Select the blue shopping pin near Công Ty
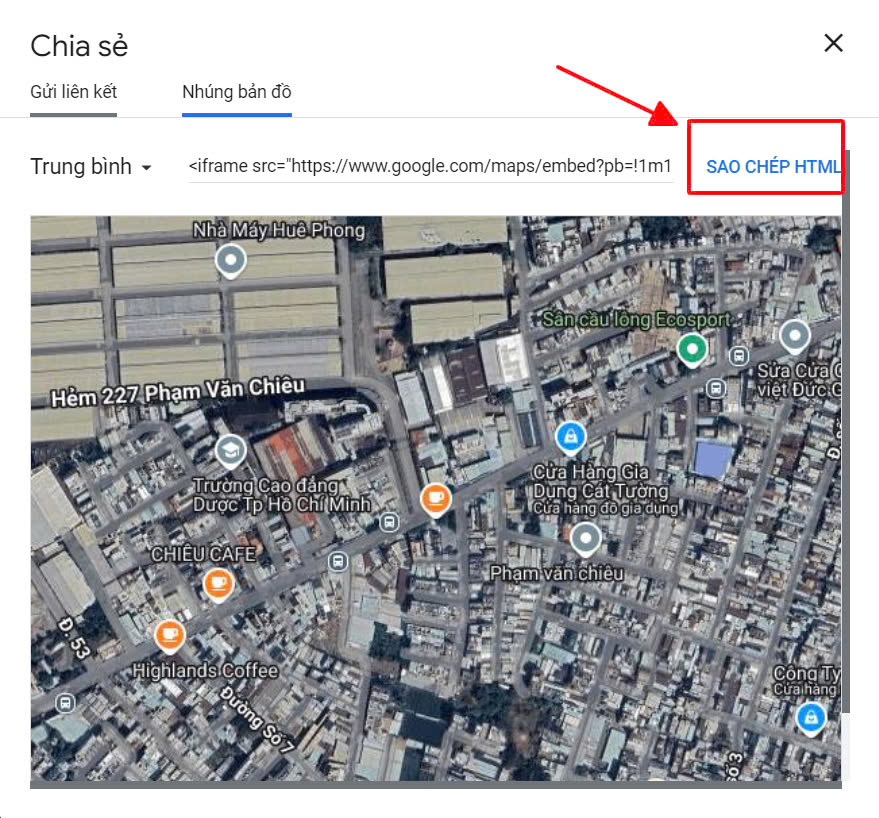The width and height of the screenshot is (879, 818). pos(811,719)
